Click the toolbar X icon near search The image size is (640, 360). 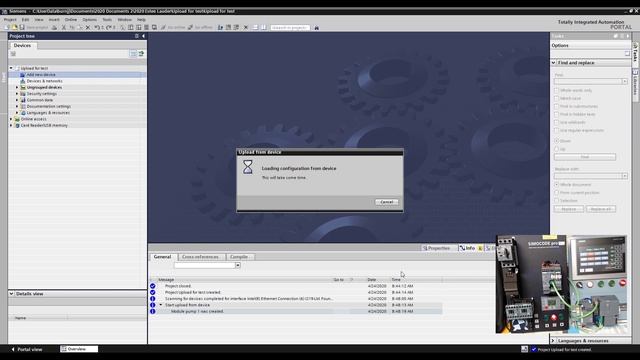click(246, 27)
